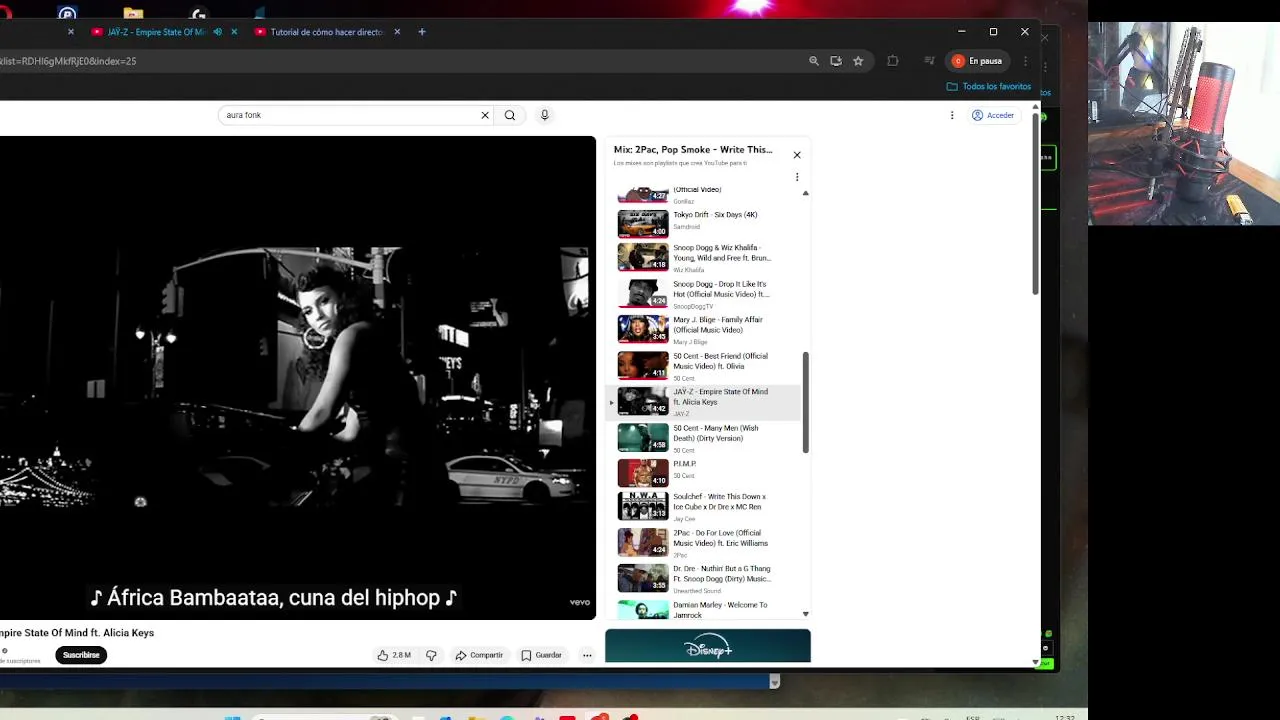Open the Many Men video thumbnail
This screenshot has width=1280, height=720.
[643, 437]
